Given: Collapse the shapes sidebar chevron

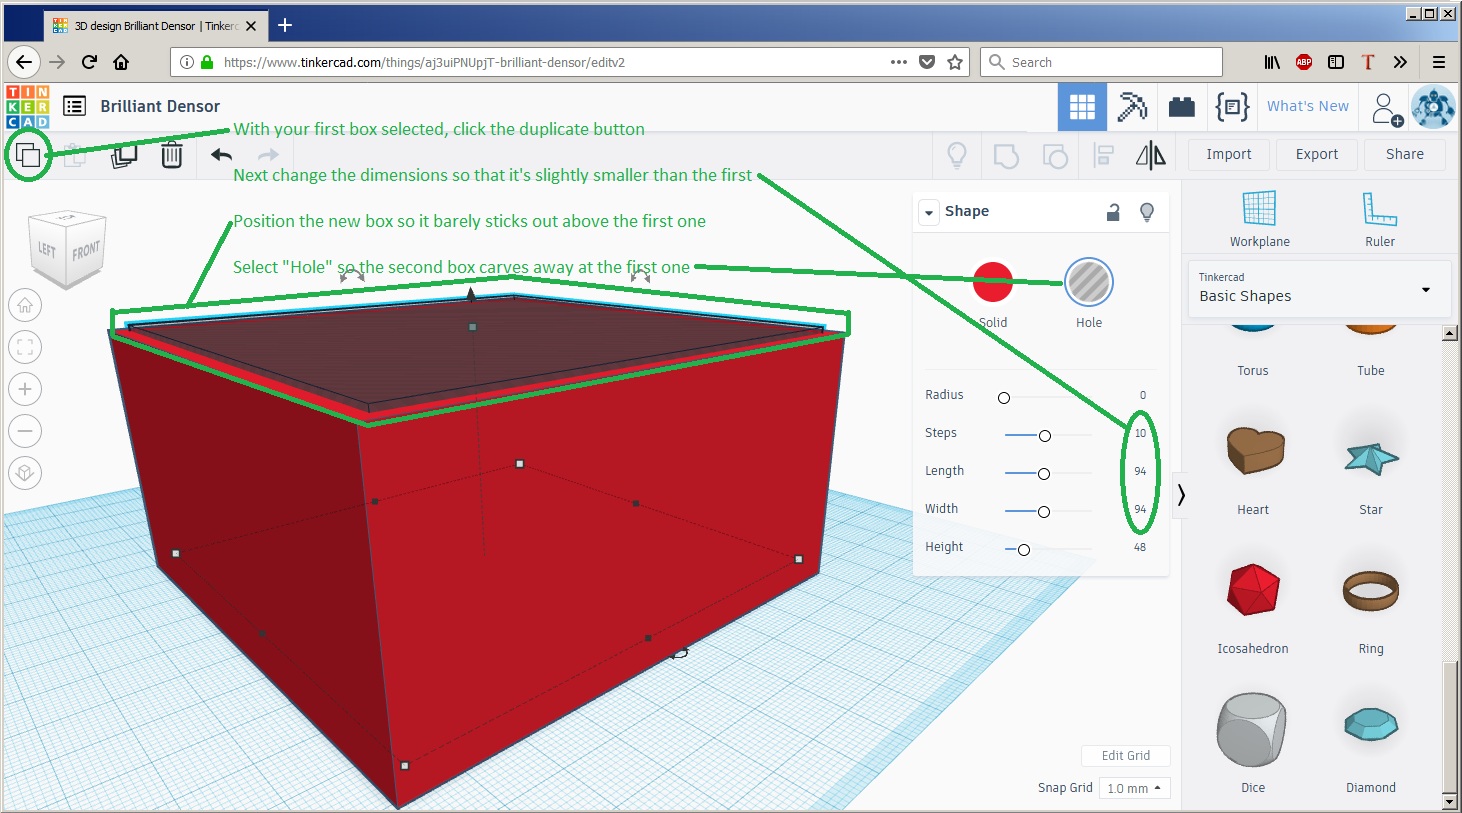Looking at the screenshot, I should coord(1181,495).
